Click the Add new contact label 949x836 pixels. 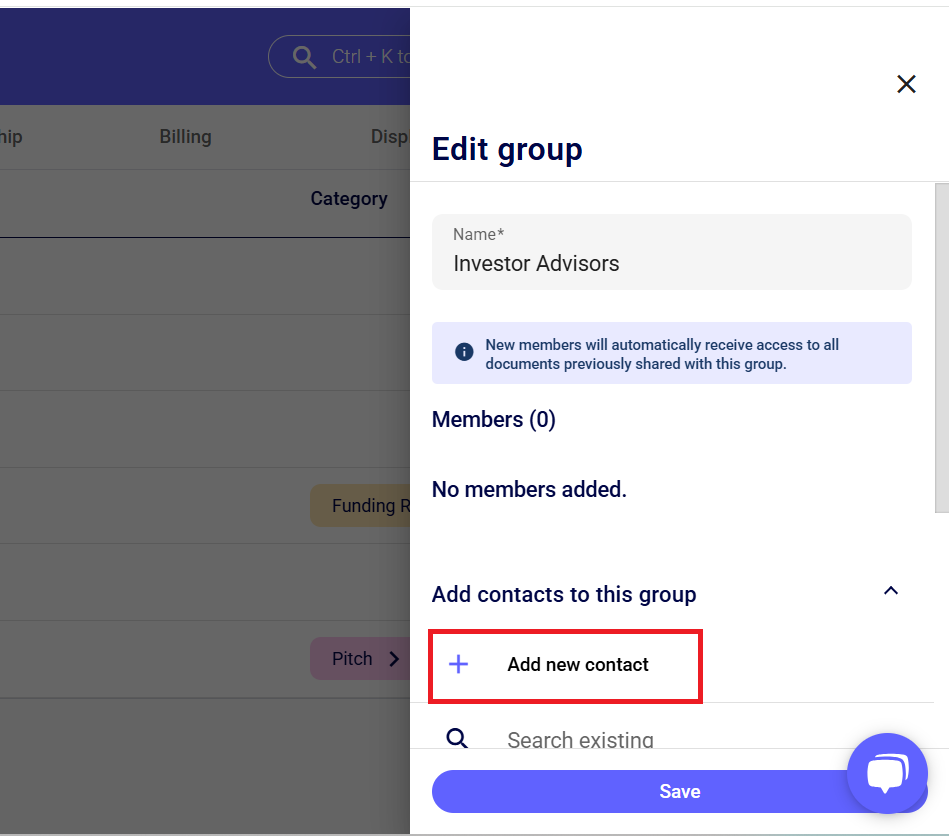578,665
